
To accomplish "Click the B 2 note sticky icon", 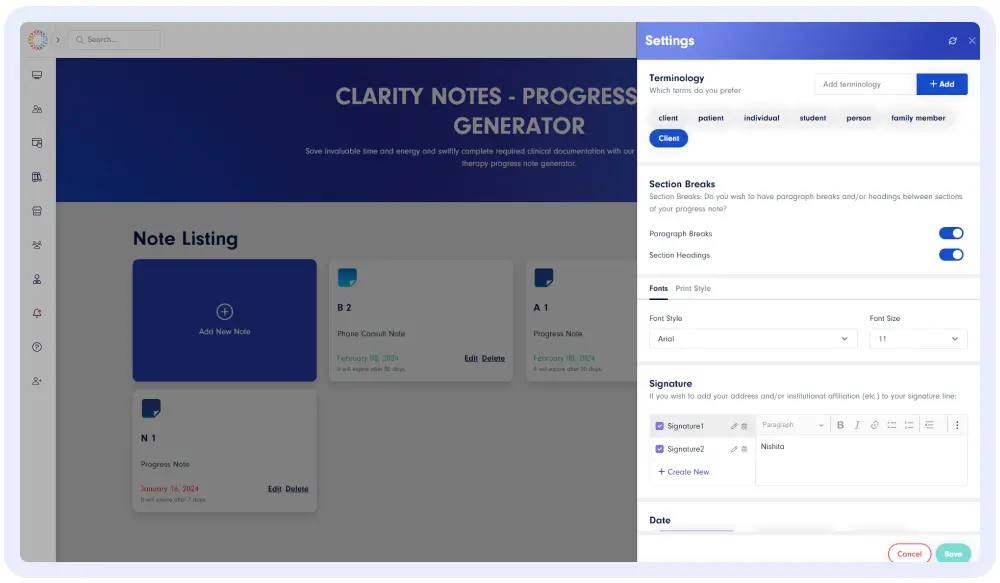I will (347, 277).
